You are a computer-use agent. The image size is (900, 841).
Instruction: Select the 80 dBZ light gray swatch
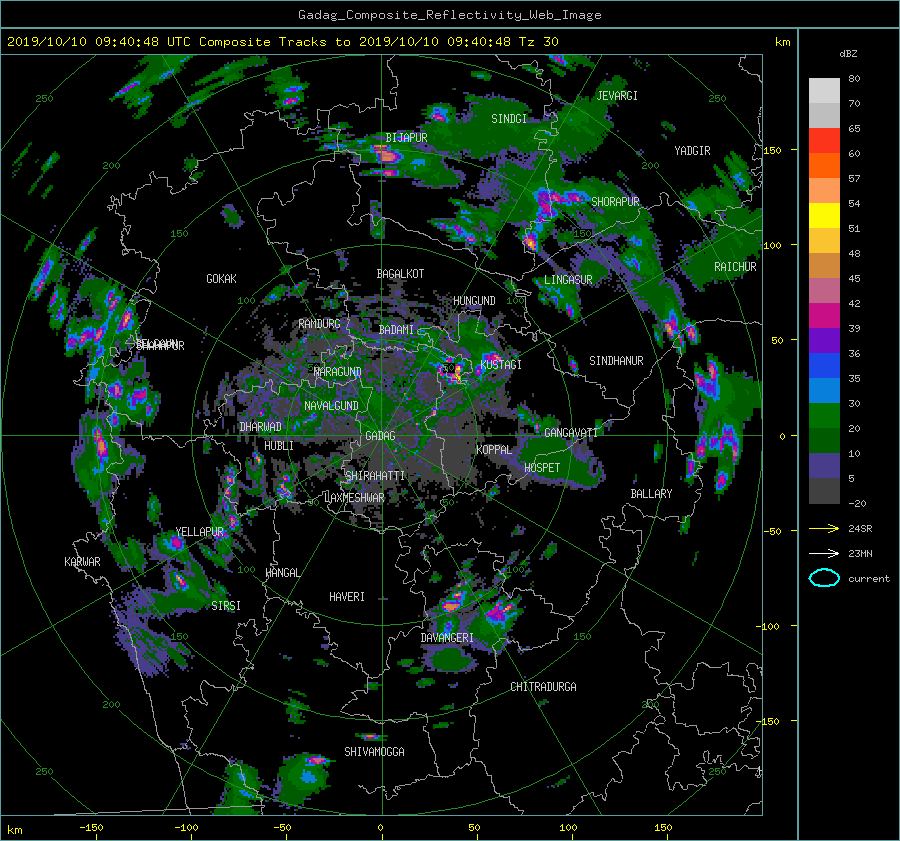824,90
